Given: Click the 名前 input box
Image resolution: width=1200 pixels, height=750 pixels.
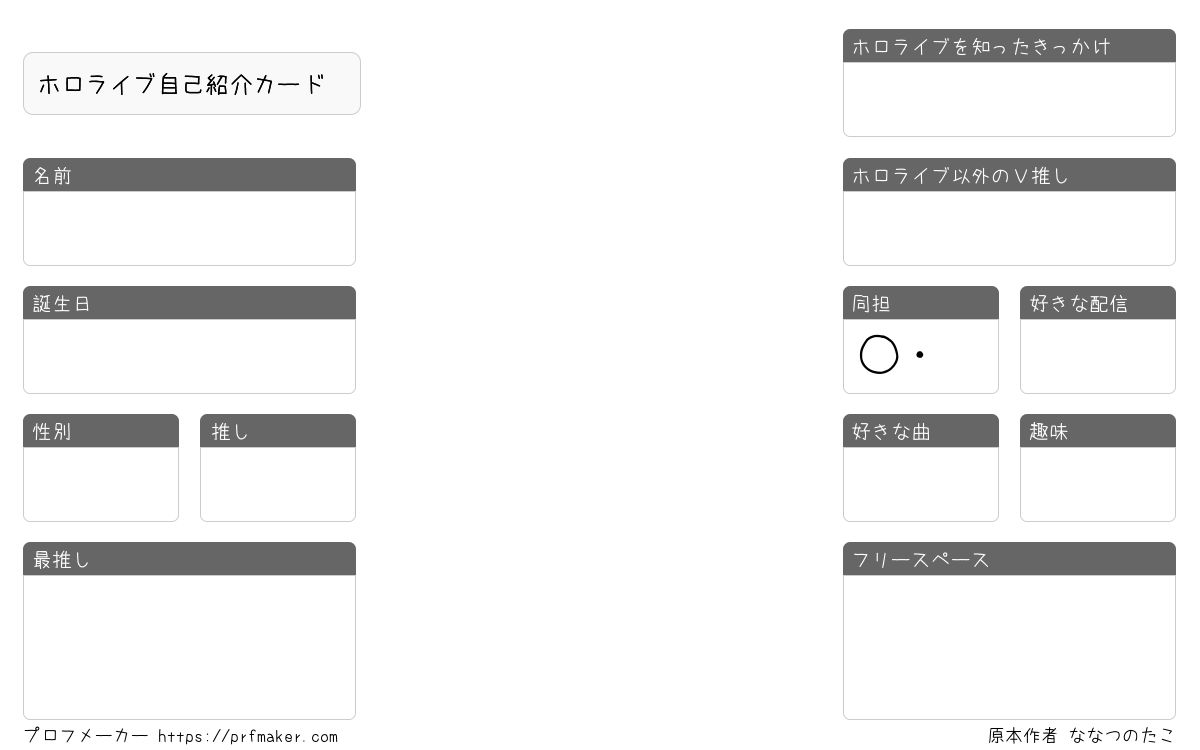Looking at the screenshot, I should 189,228.
